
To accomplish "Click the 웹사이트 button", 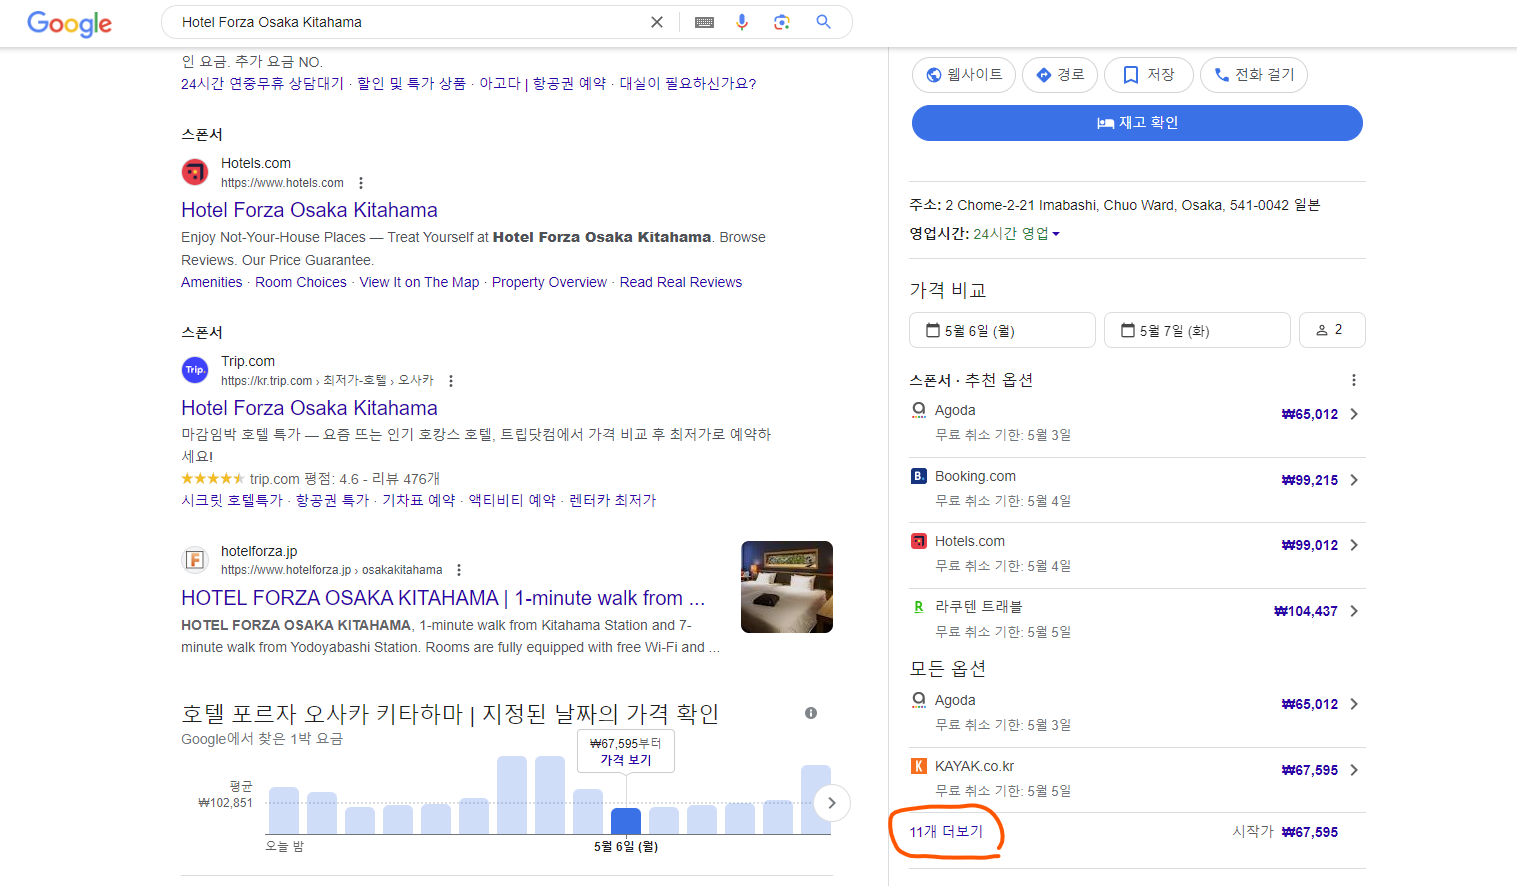I will coord(964,75).
